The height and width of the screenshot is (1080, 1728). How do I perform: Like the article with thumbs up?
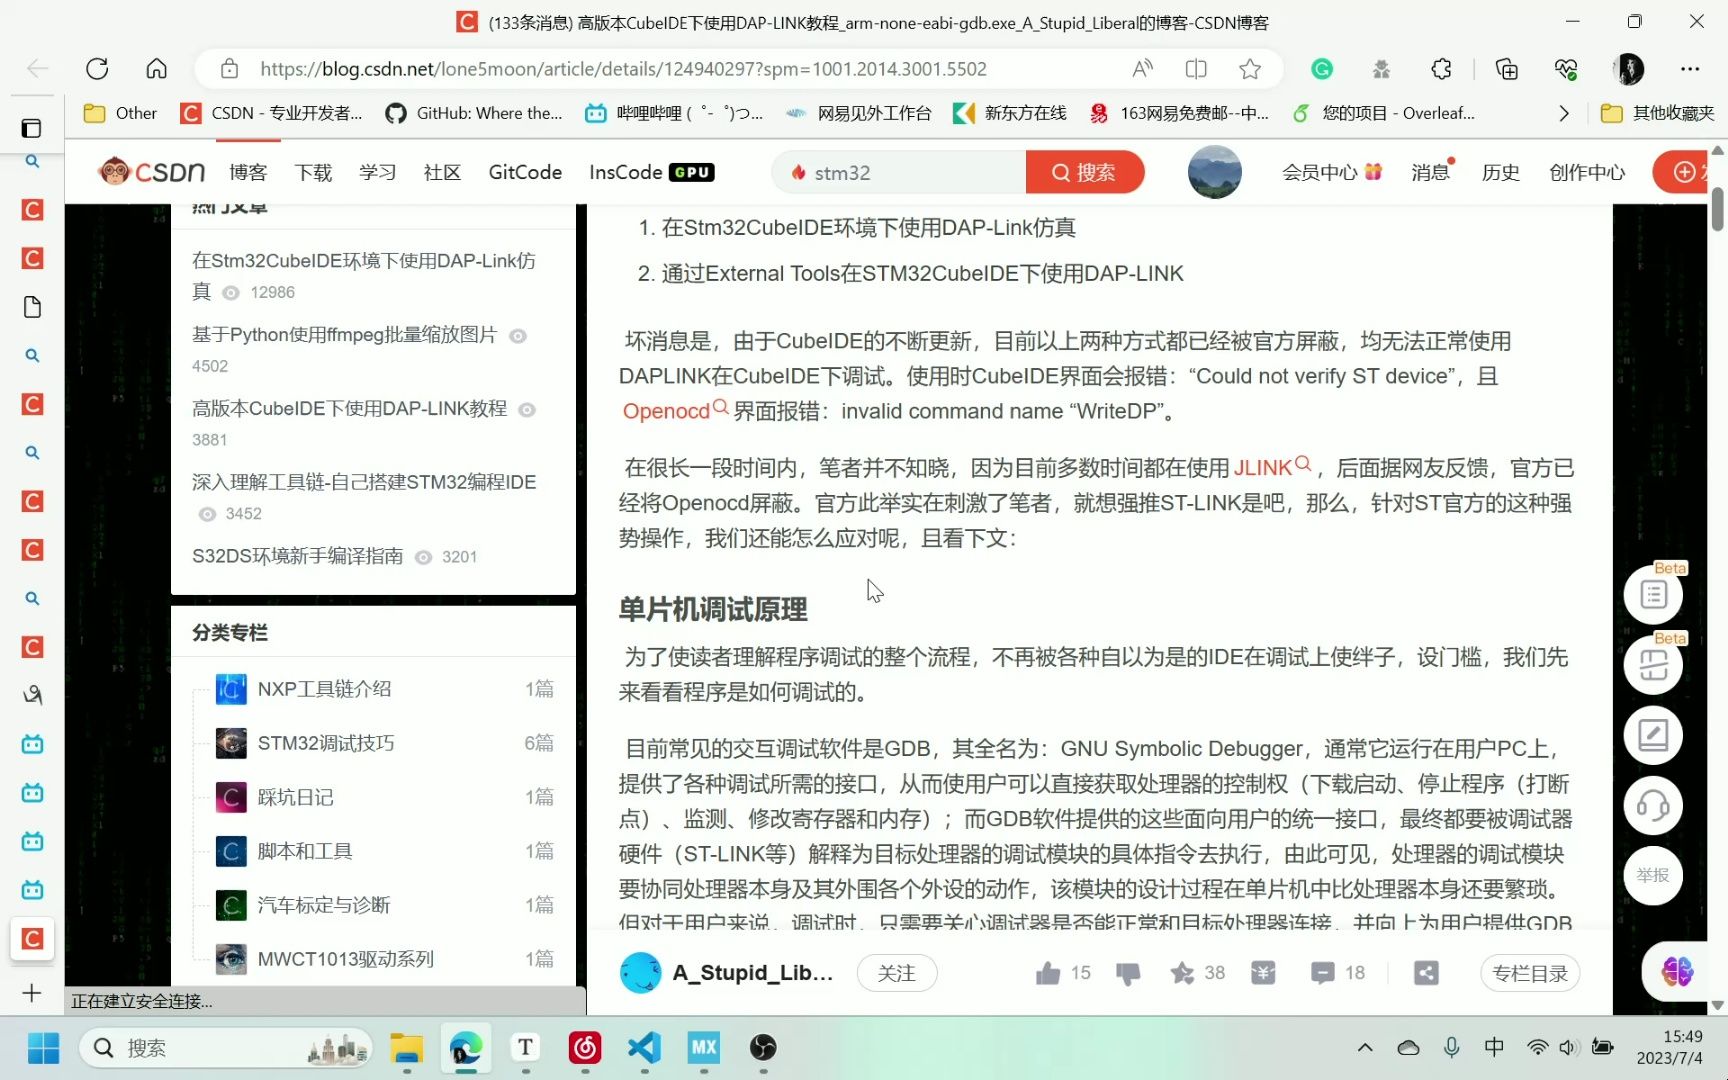(1048, 972)
